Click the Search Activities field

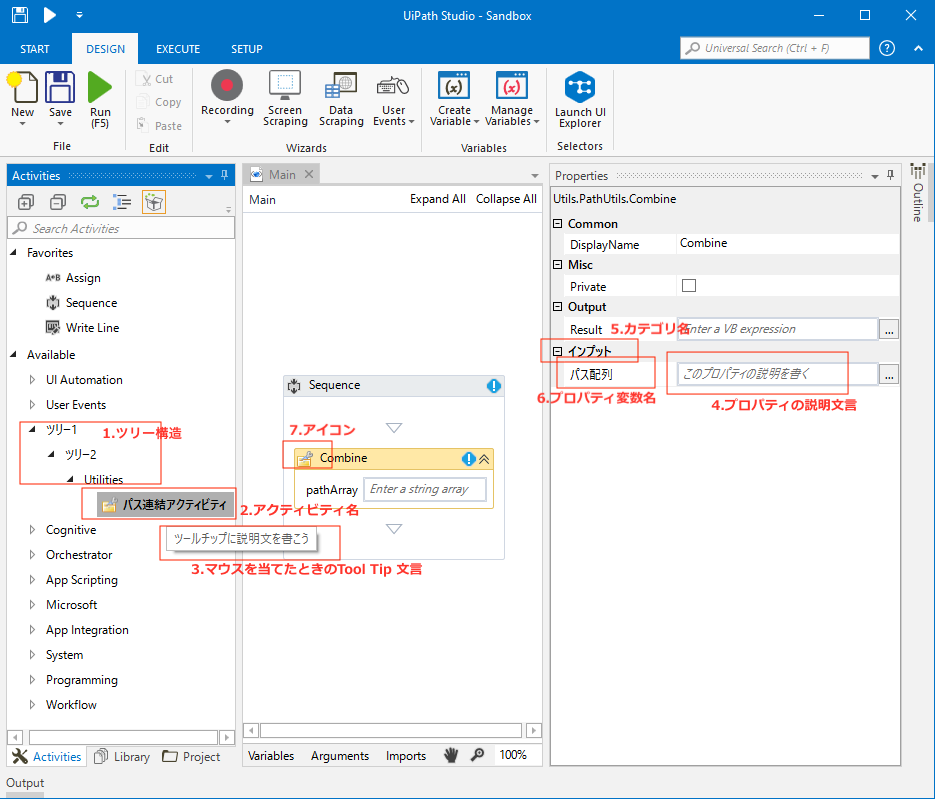click(121, 228)
